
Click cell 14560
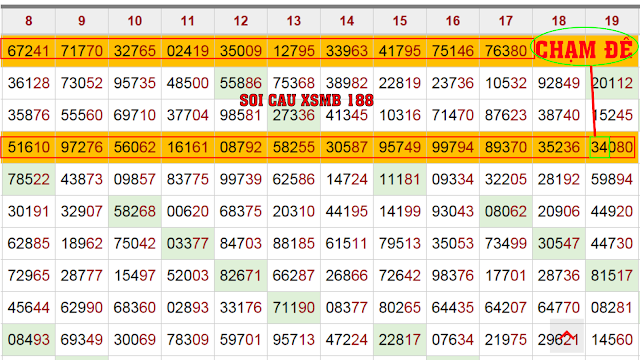[612, 340]
